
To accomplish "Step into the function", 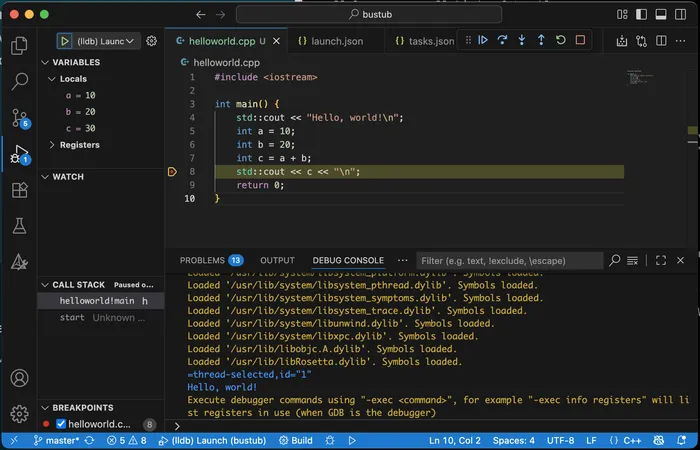I will (521, 40).
